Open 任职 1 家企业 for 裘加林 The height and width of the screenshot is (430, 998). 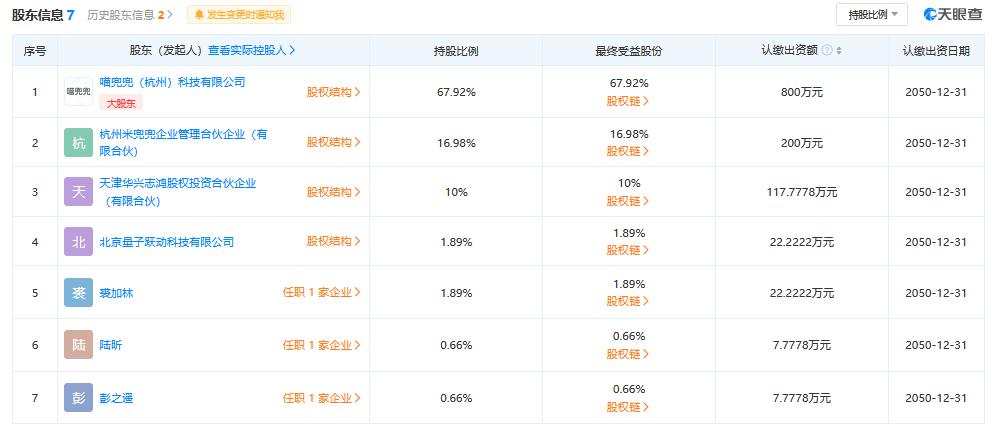click(321, 293)
